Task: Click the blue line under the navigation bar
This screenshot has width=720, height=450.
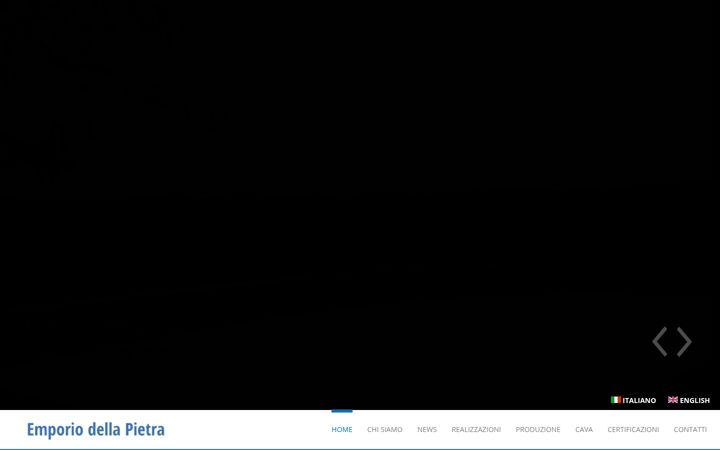Action: (x=360, y=449)
